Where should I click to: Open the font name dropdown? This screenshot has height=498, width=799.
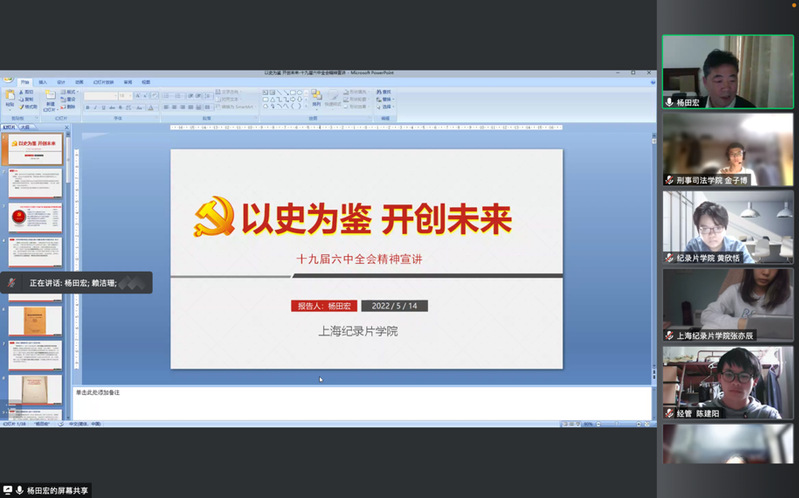pos(116,95)
